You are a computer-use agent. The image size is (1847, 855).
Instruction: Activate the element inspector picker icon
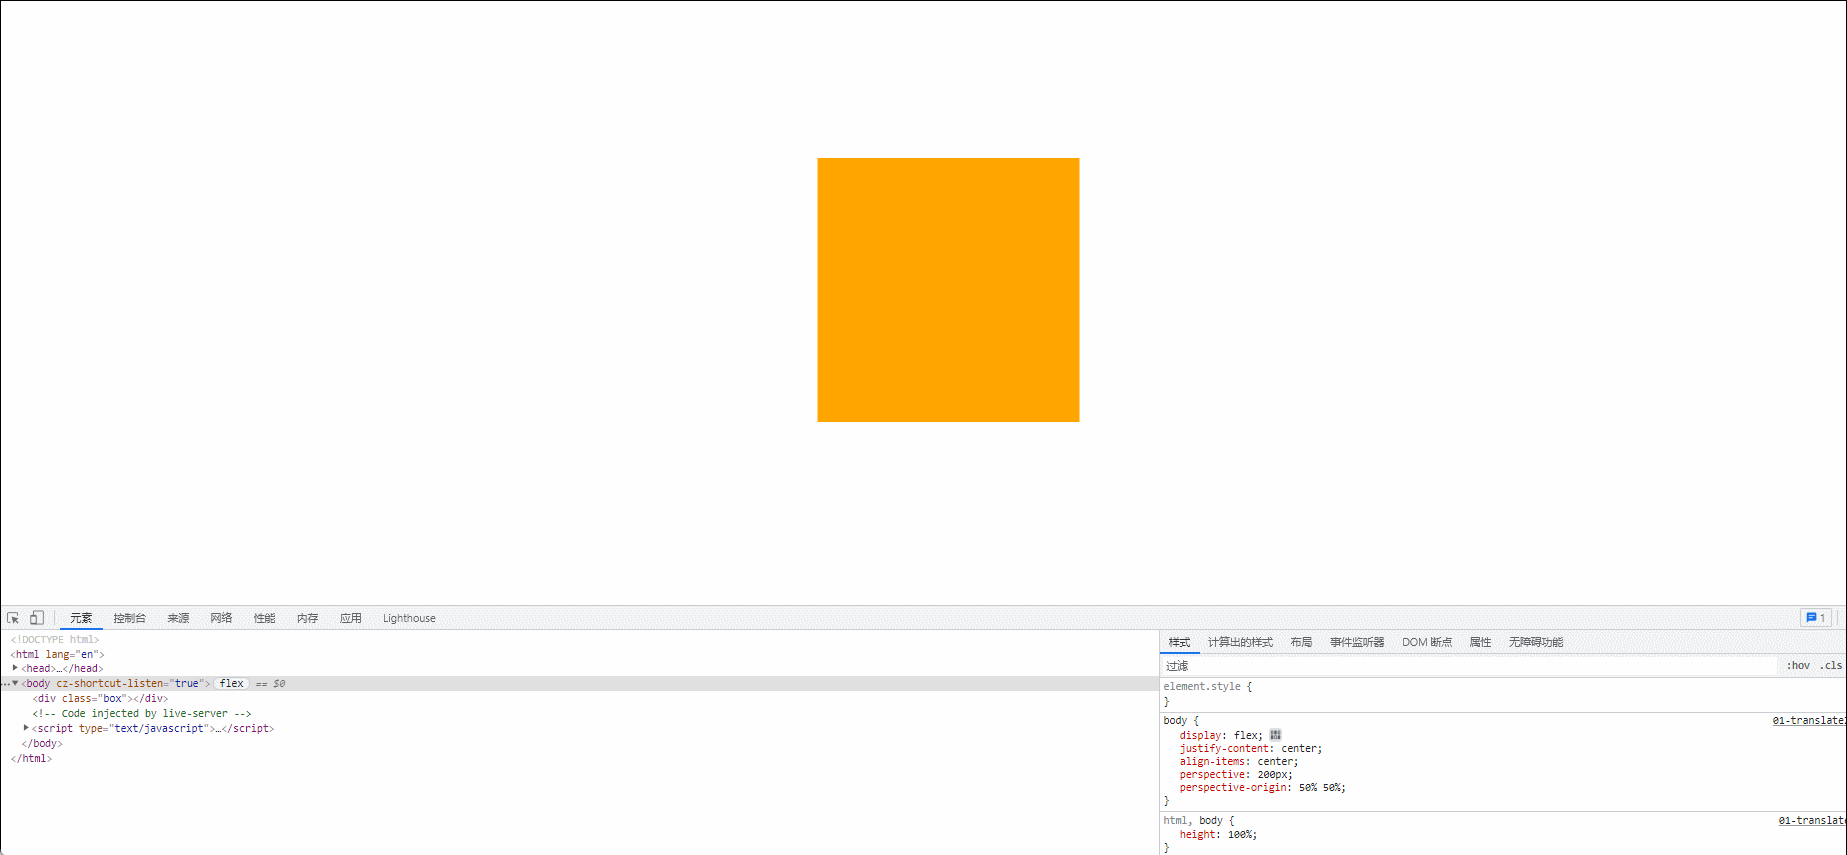[13, 618]
